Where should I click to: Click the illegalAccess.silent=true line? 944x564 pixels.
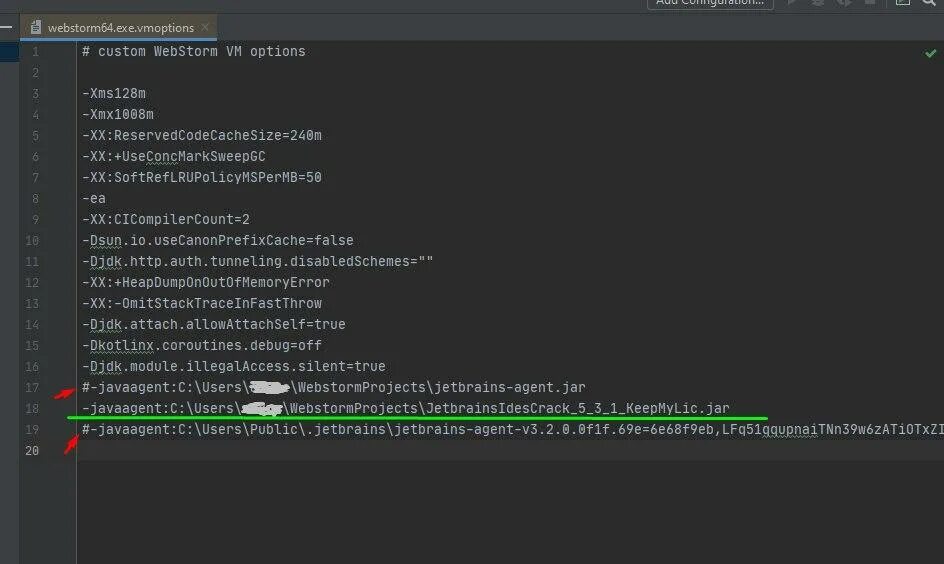pos(234,367)
